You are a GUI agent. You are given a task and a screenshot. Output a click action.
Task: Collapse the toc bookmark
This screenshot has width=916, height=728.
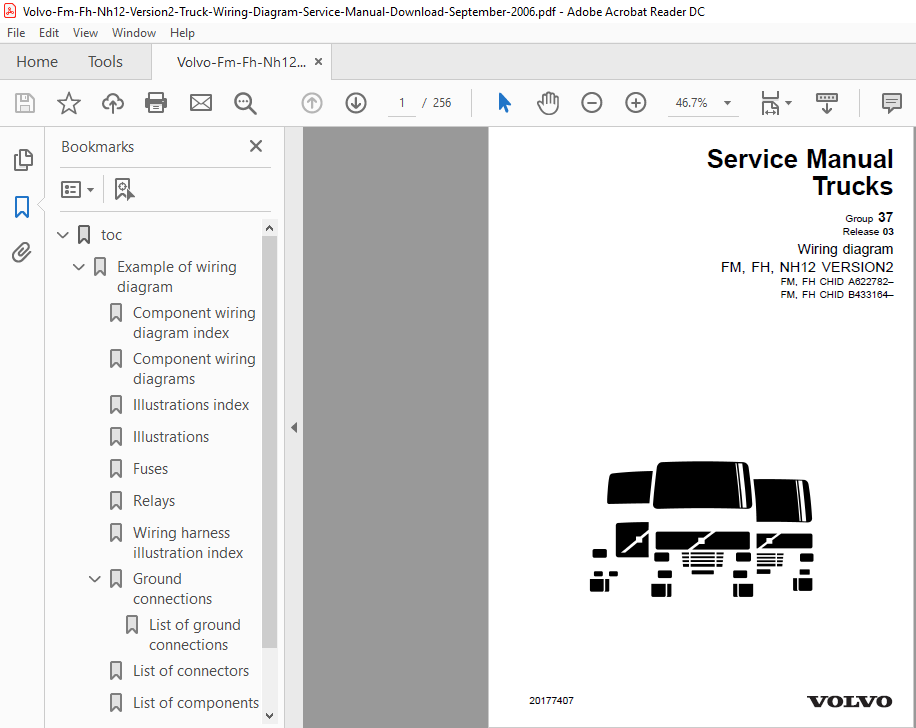tap(63, 235)
